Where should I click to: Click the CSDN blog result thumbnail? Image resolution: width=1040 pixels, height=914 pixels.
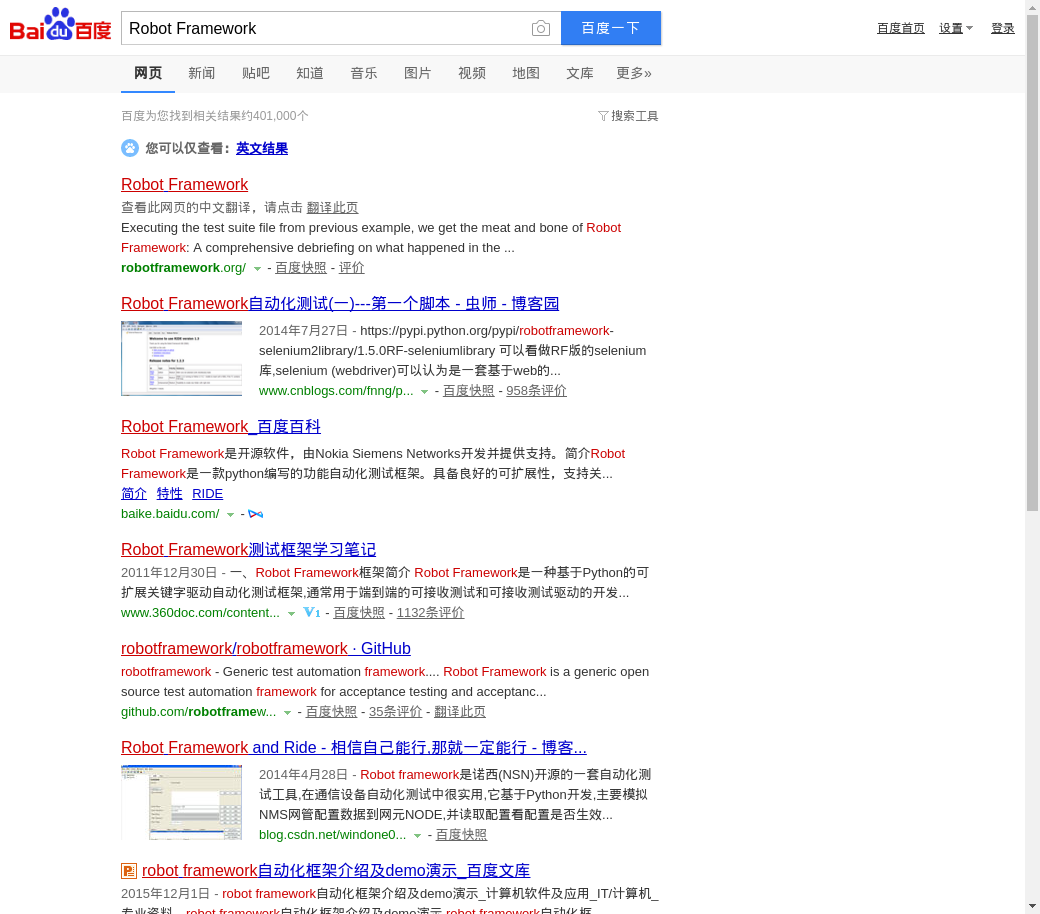[x=181, y=803]
